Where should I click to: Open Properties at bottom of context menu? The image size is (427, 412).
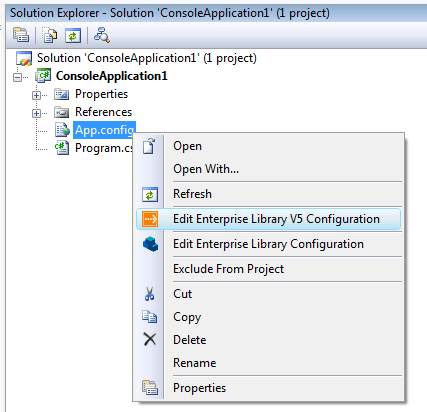(x=199, y=388)
